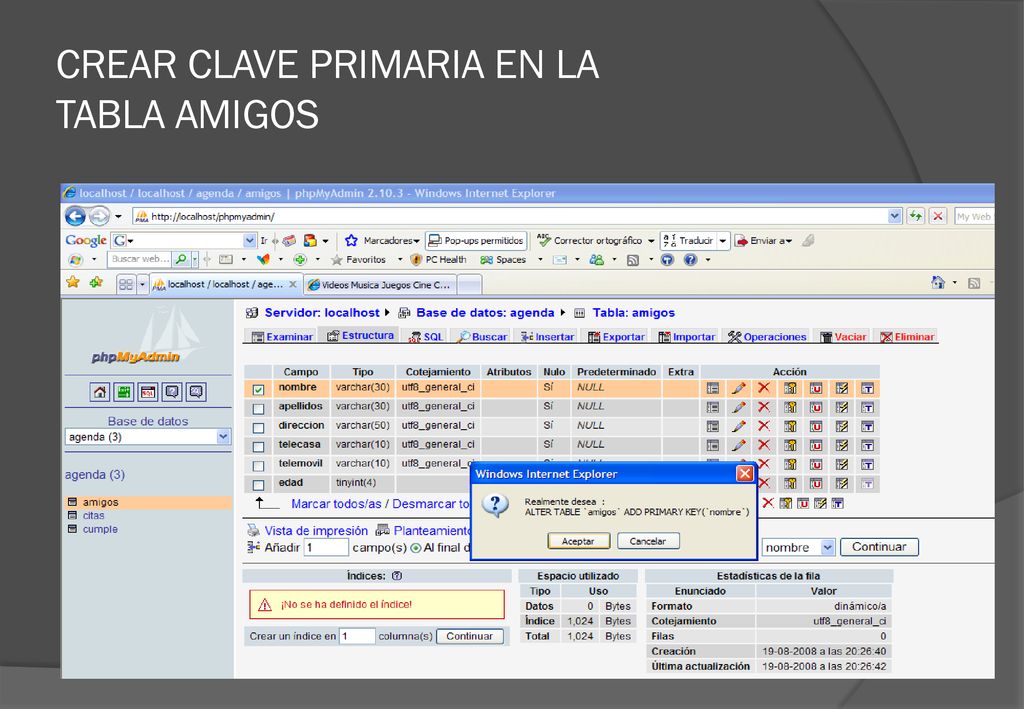Screen dimensions: 1024x709
Task: Click the pencil edit icon for direccion row
Action: (x=739, y=426)
